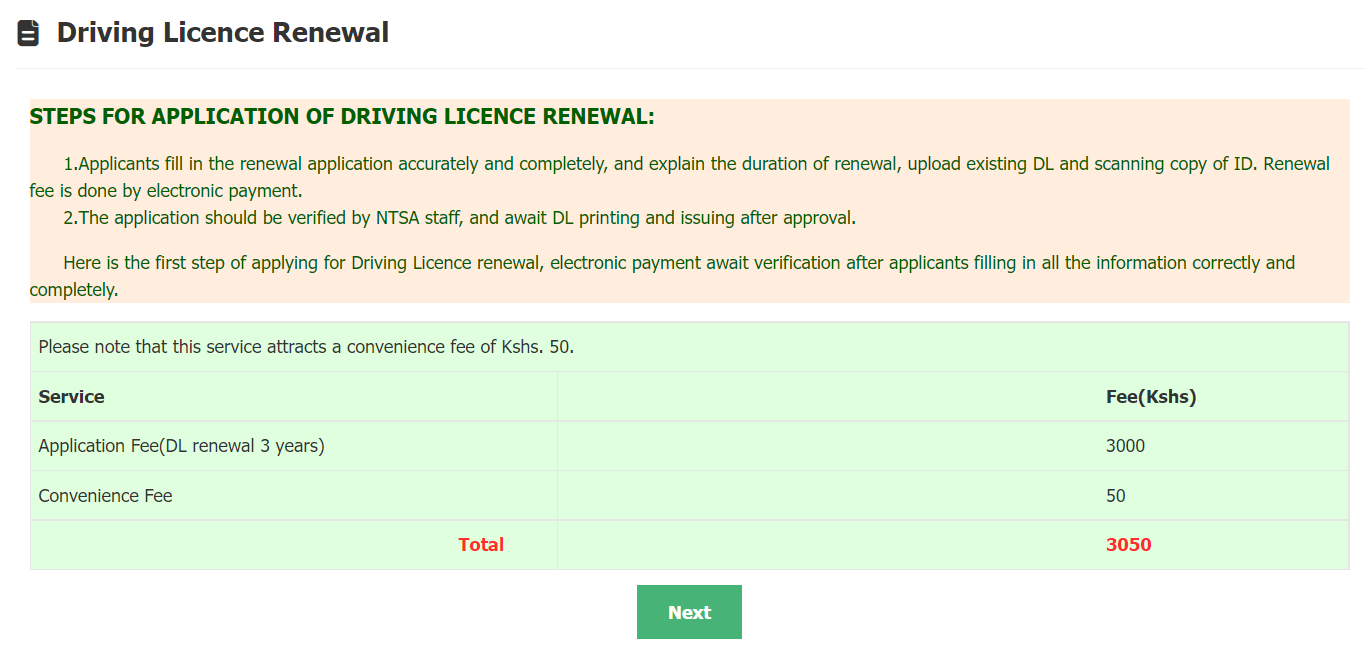Select step 1 text about filling the application

tap(680, 164)
